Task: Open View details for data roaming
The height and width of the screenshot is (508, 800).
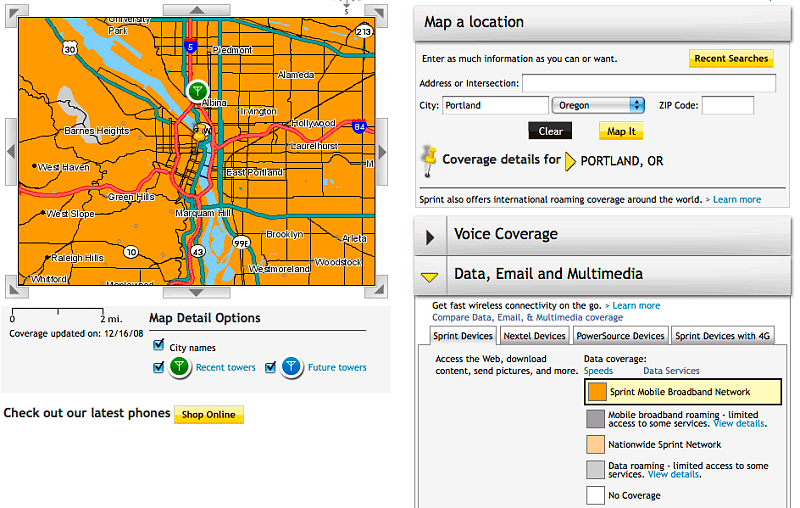Action: (673, 474)
